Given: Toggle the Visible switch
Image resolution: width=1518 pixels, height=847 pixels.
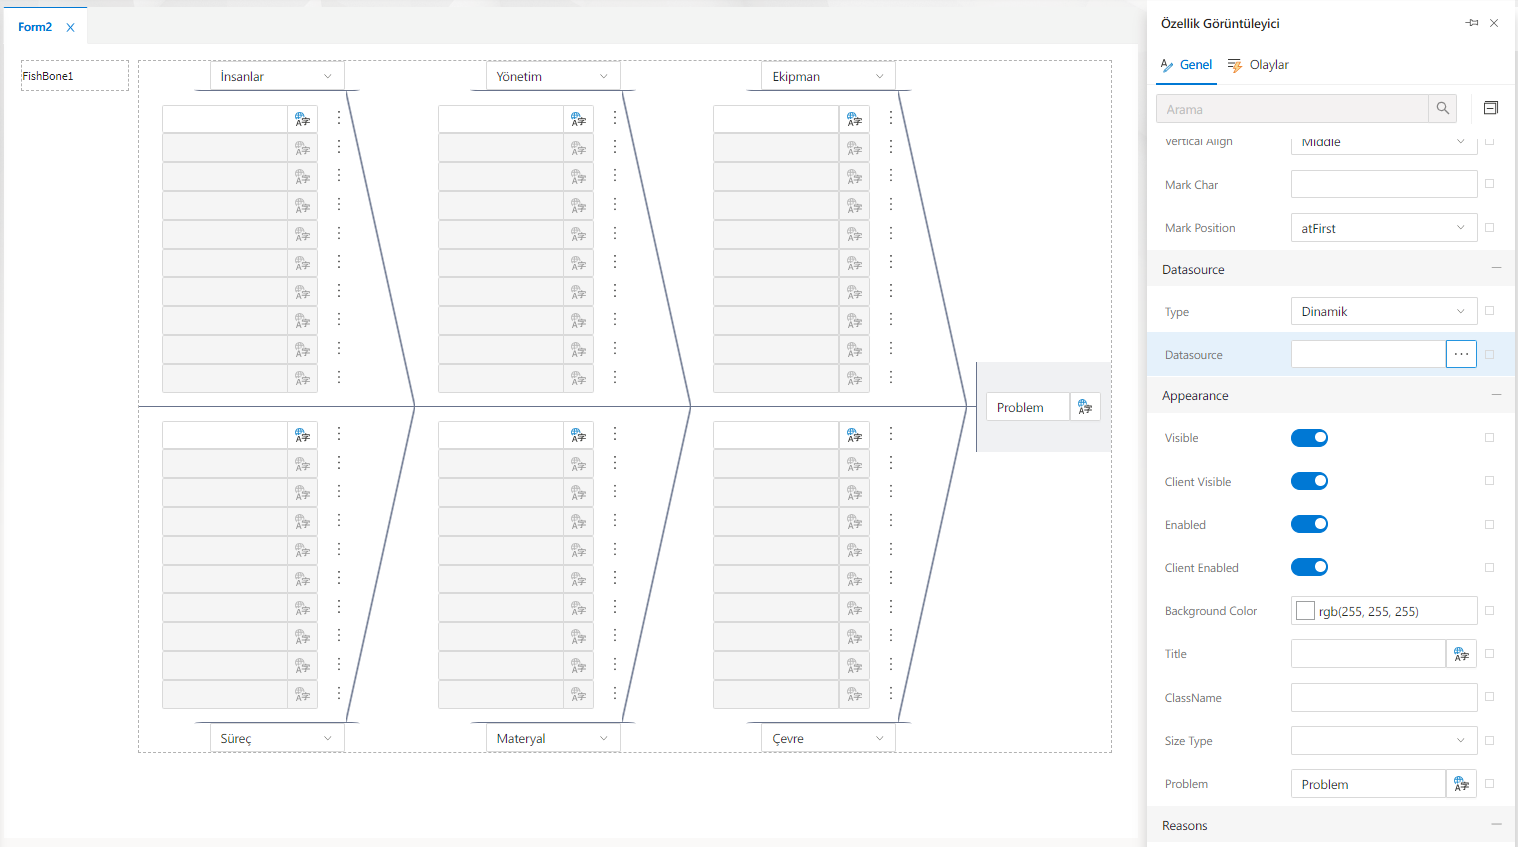Looking at the screenshot, I should [1309, 438].
